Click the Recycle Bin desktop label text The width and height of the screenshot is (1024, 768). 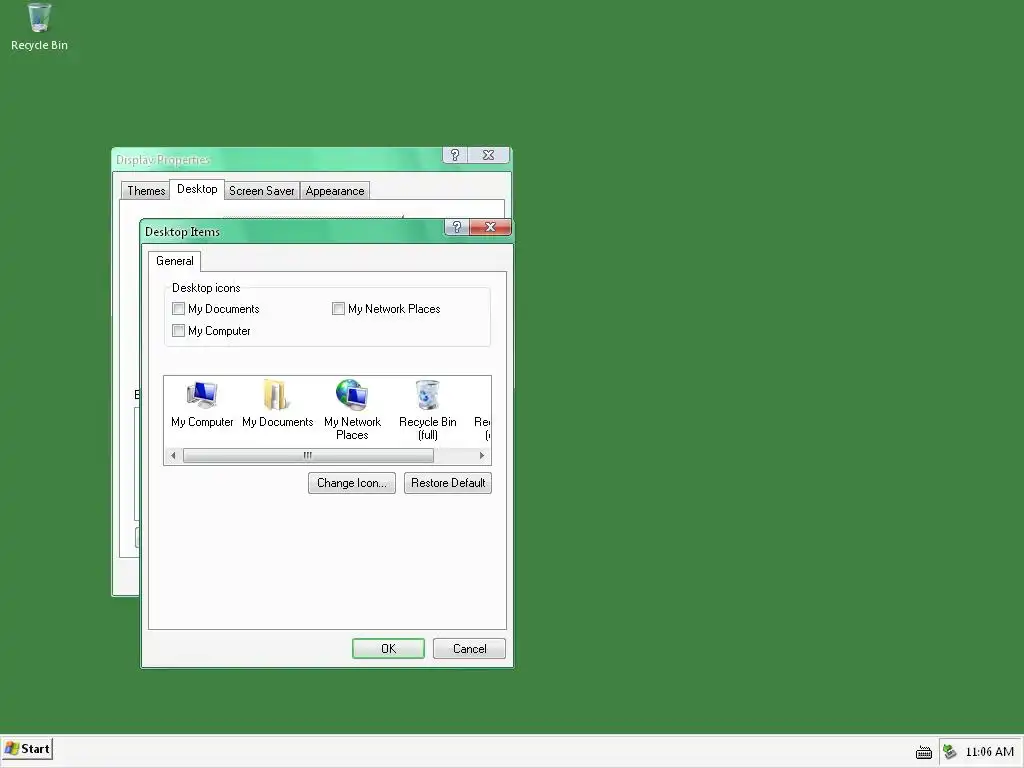pos(39,45)
